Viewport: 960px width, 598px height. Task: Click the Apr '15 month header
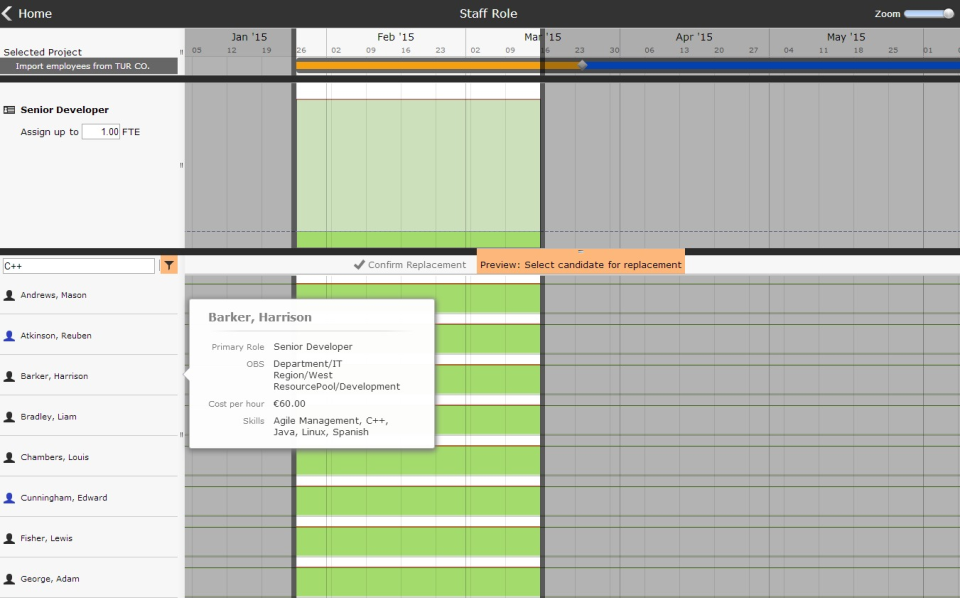click(694, 36)
